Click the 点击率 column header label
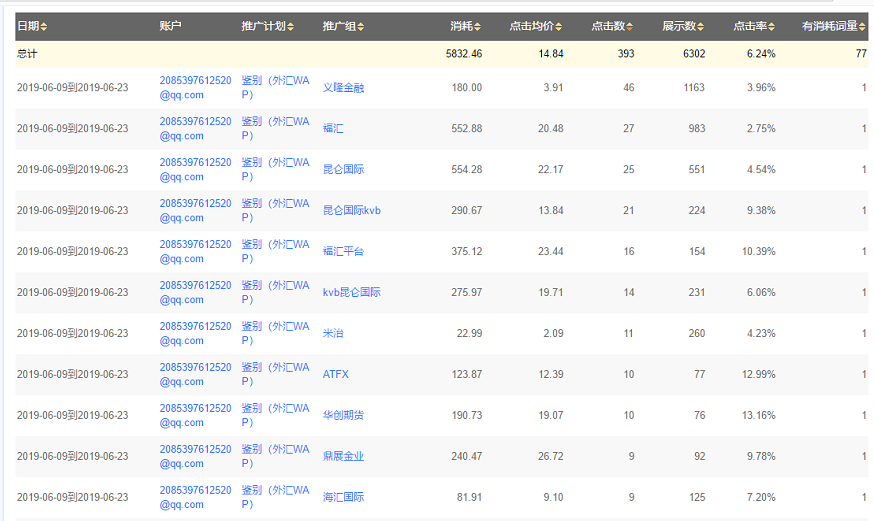874x521 pixels. tap(750, 26)
